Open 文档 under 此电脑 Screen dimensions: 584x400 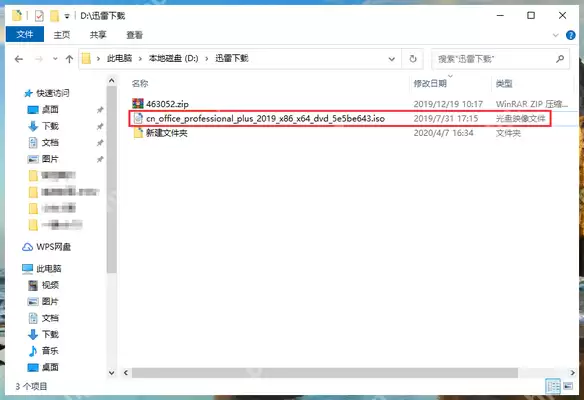(x=50, y=318)
